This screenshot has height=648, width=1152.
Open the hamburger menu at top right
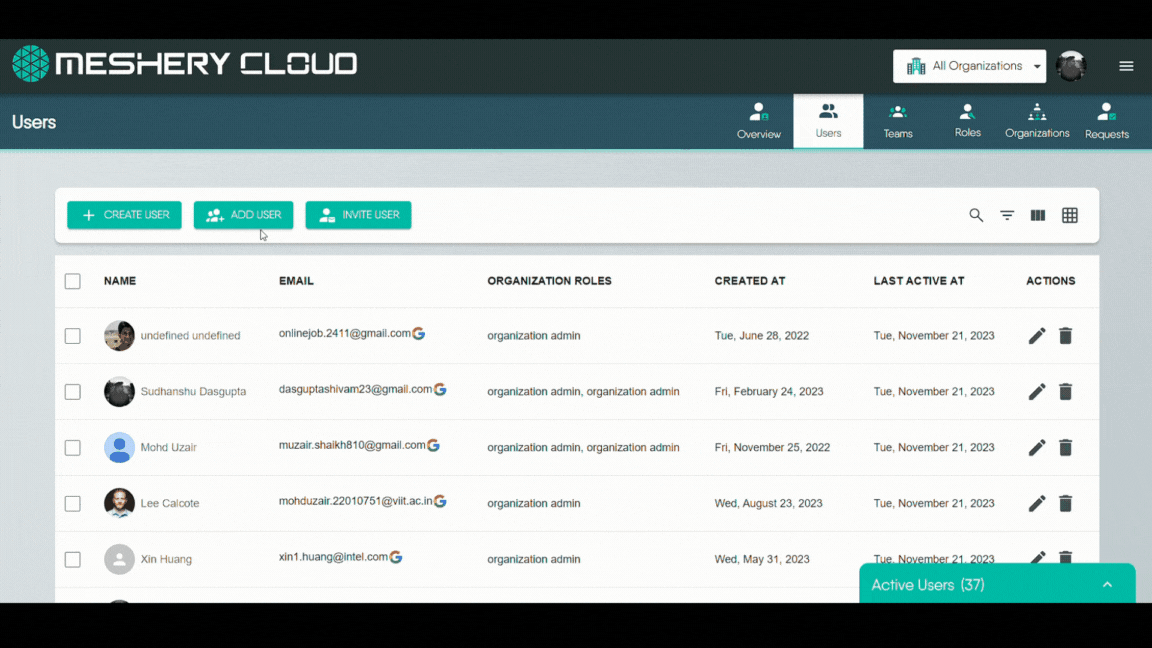pos(1126,65)
